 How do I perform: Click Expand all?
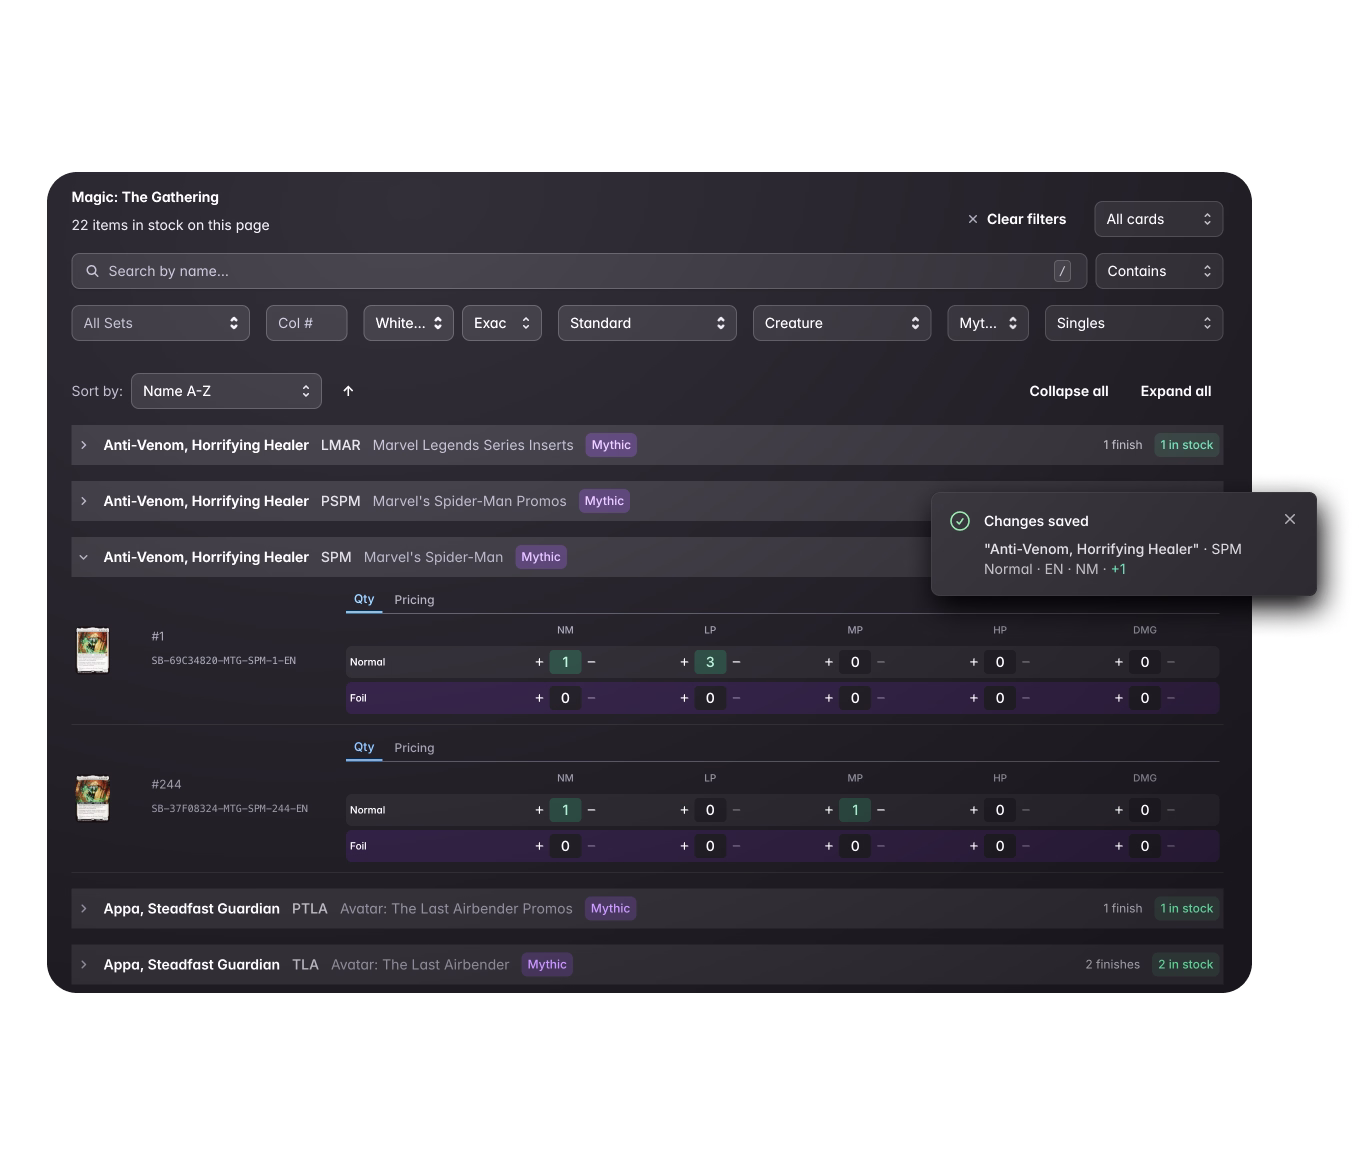[x=1176, y=391]
